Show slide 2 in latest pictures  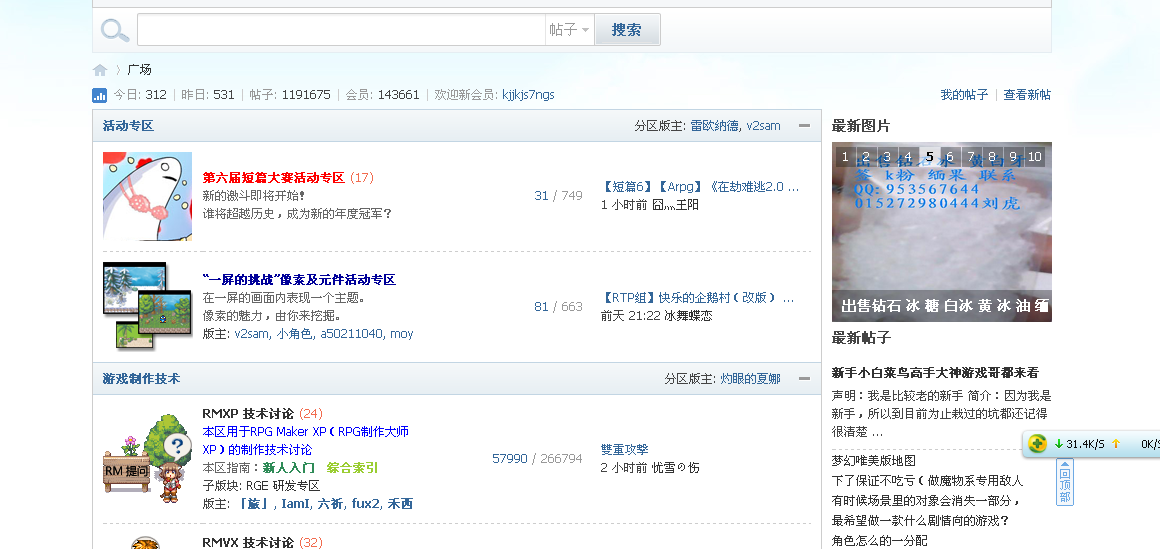click(x=866, y=157)
